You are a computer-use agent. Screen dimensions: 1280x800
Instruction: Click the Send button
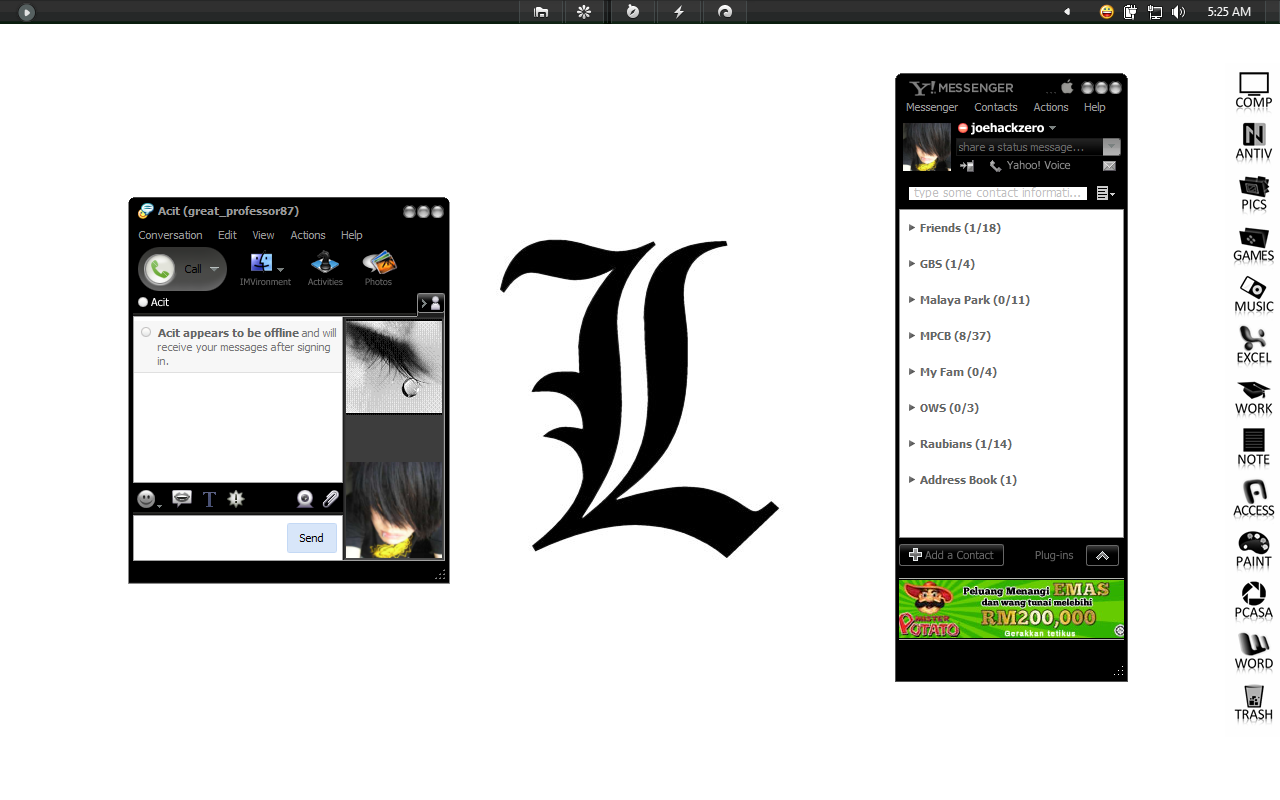pyautogui.click(x=311, y=538)
